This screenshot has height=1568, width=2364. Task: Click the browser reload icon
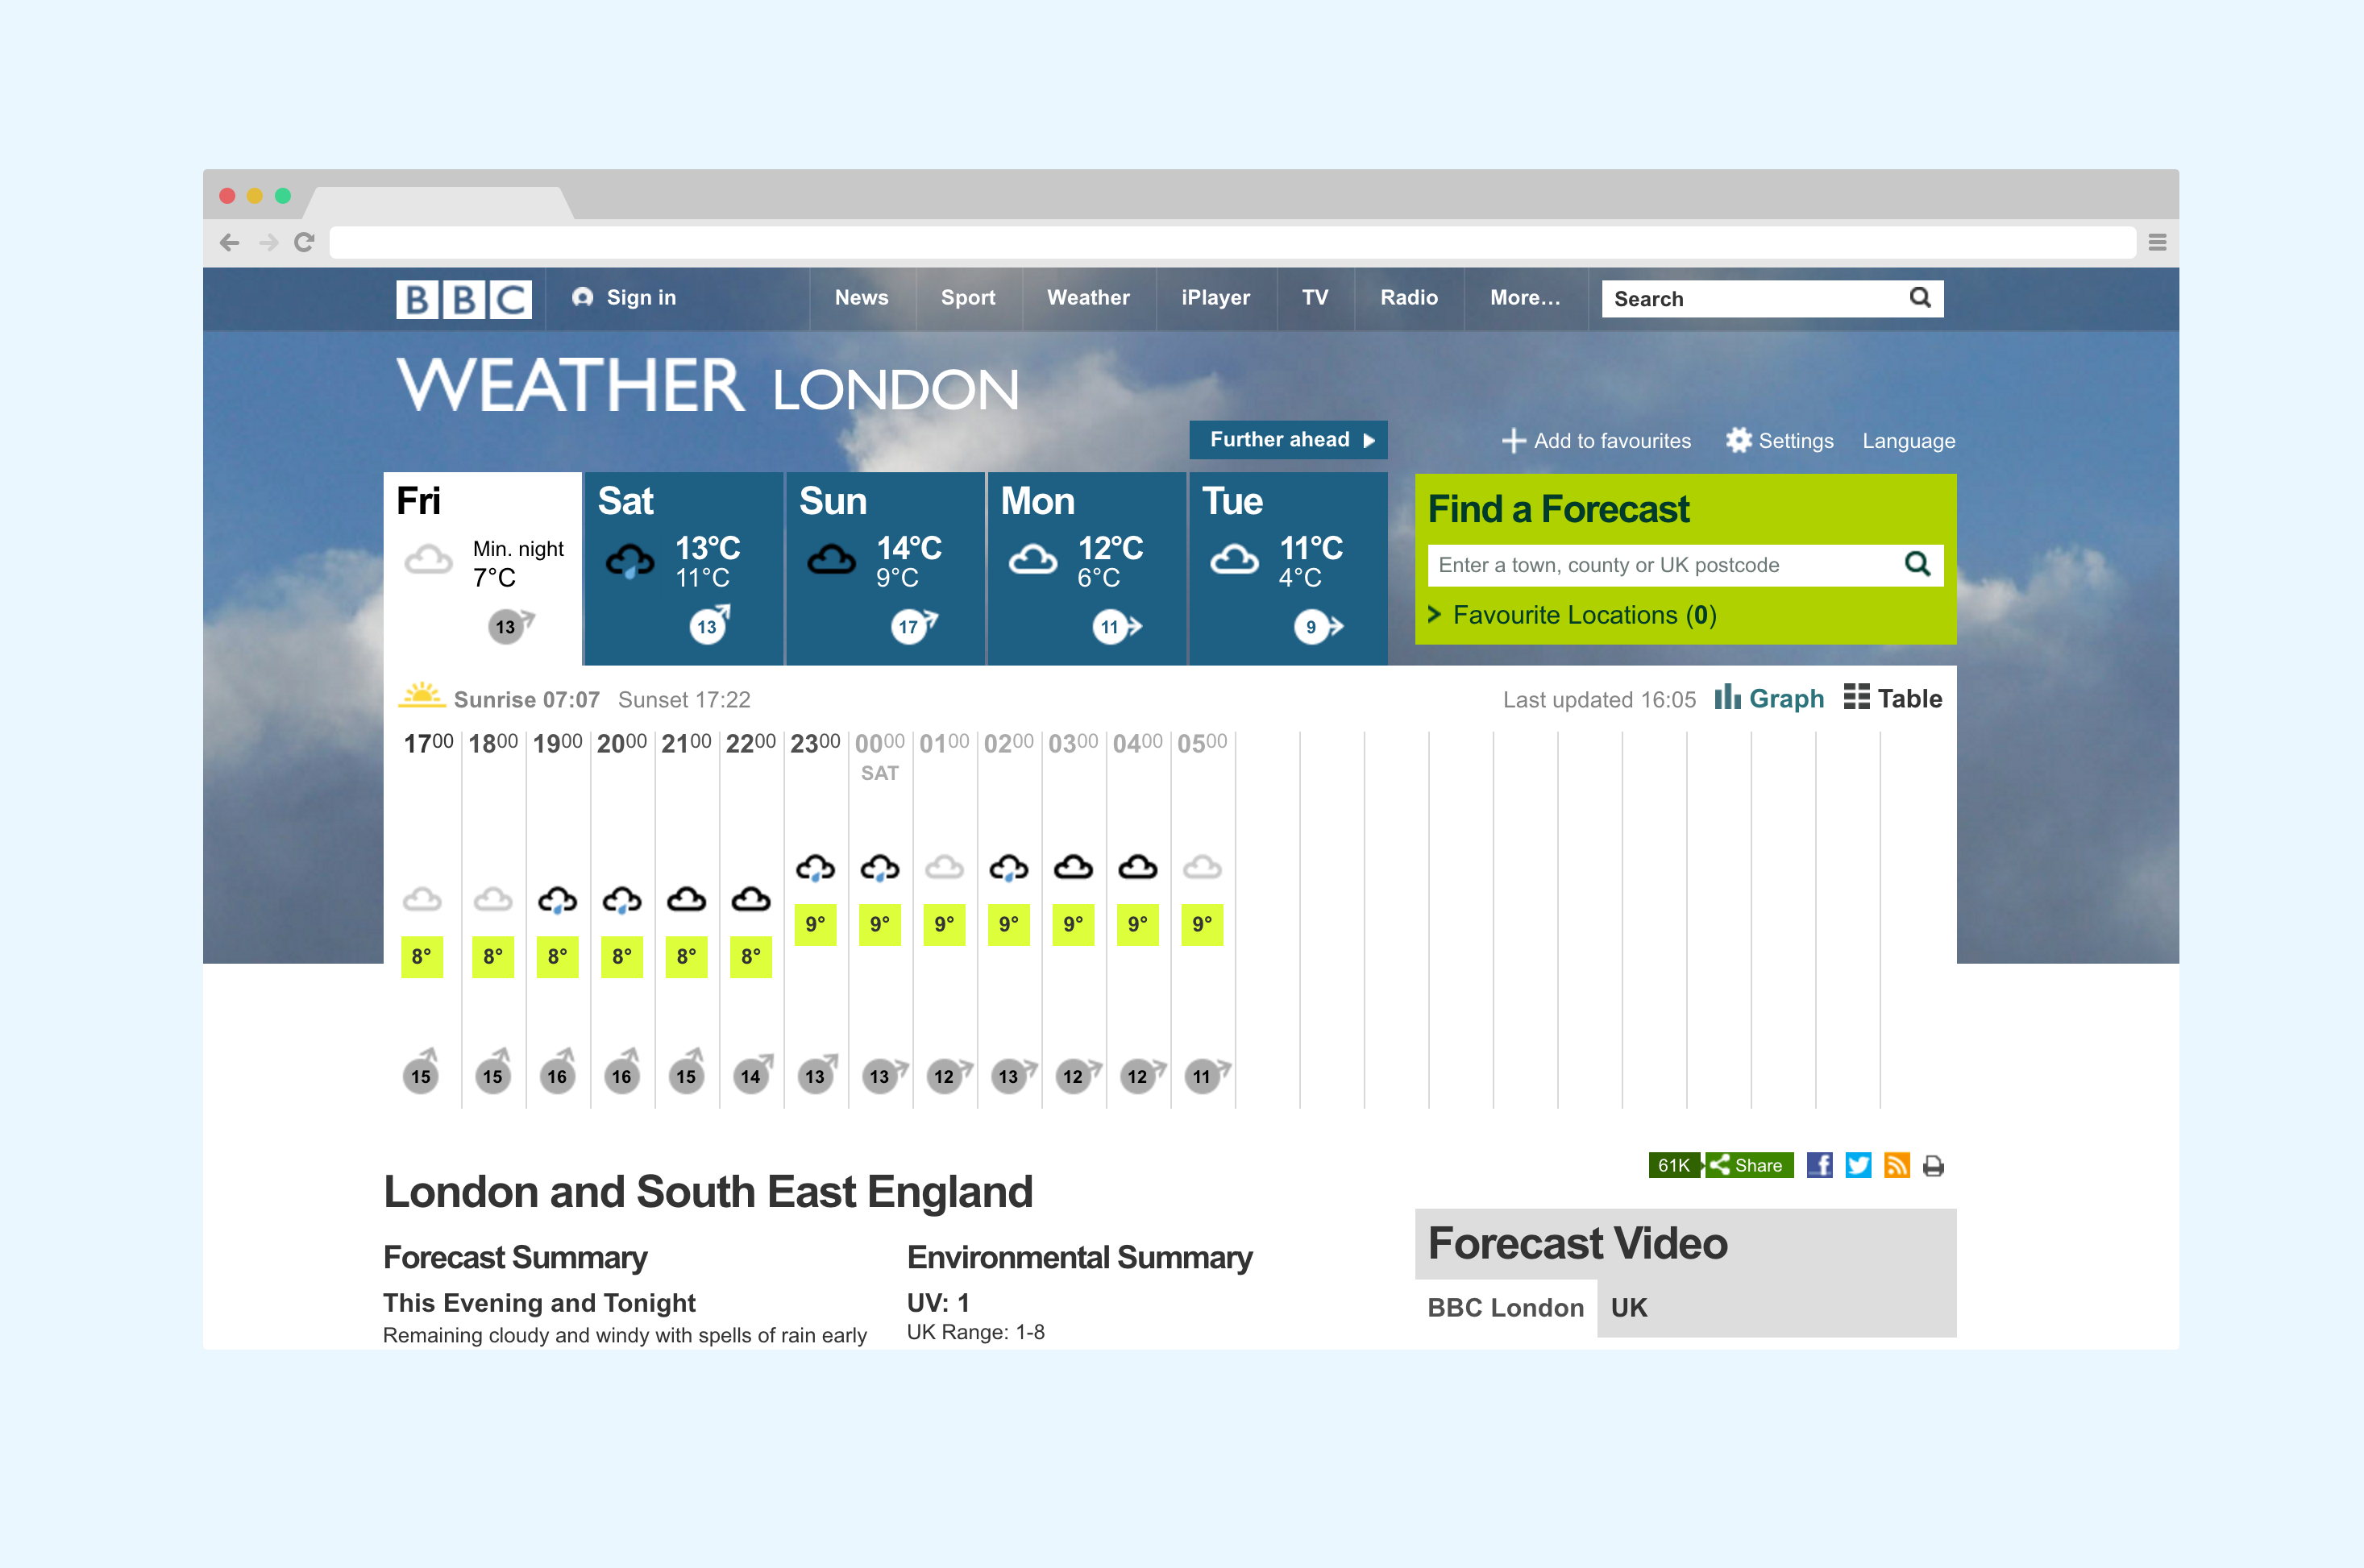click(304, 242)
